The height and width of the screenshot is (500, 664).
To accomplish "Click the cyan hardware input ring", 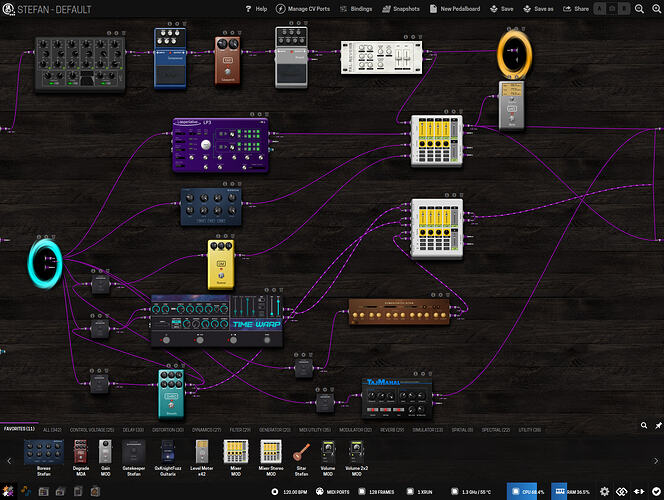I will pos(45,263).
